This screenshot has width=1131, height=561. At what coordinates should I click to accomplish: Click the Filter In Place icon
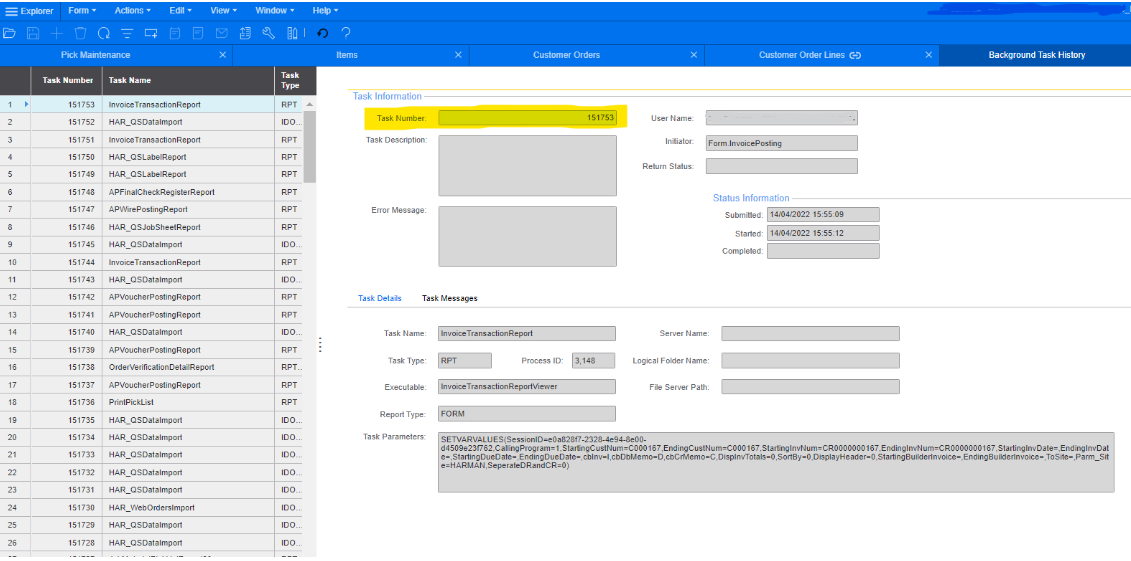(x=127, y=33)
